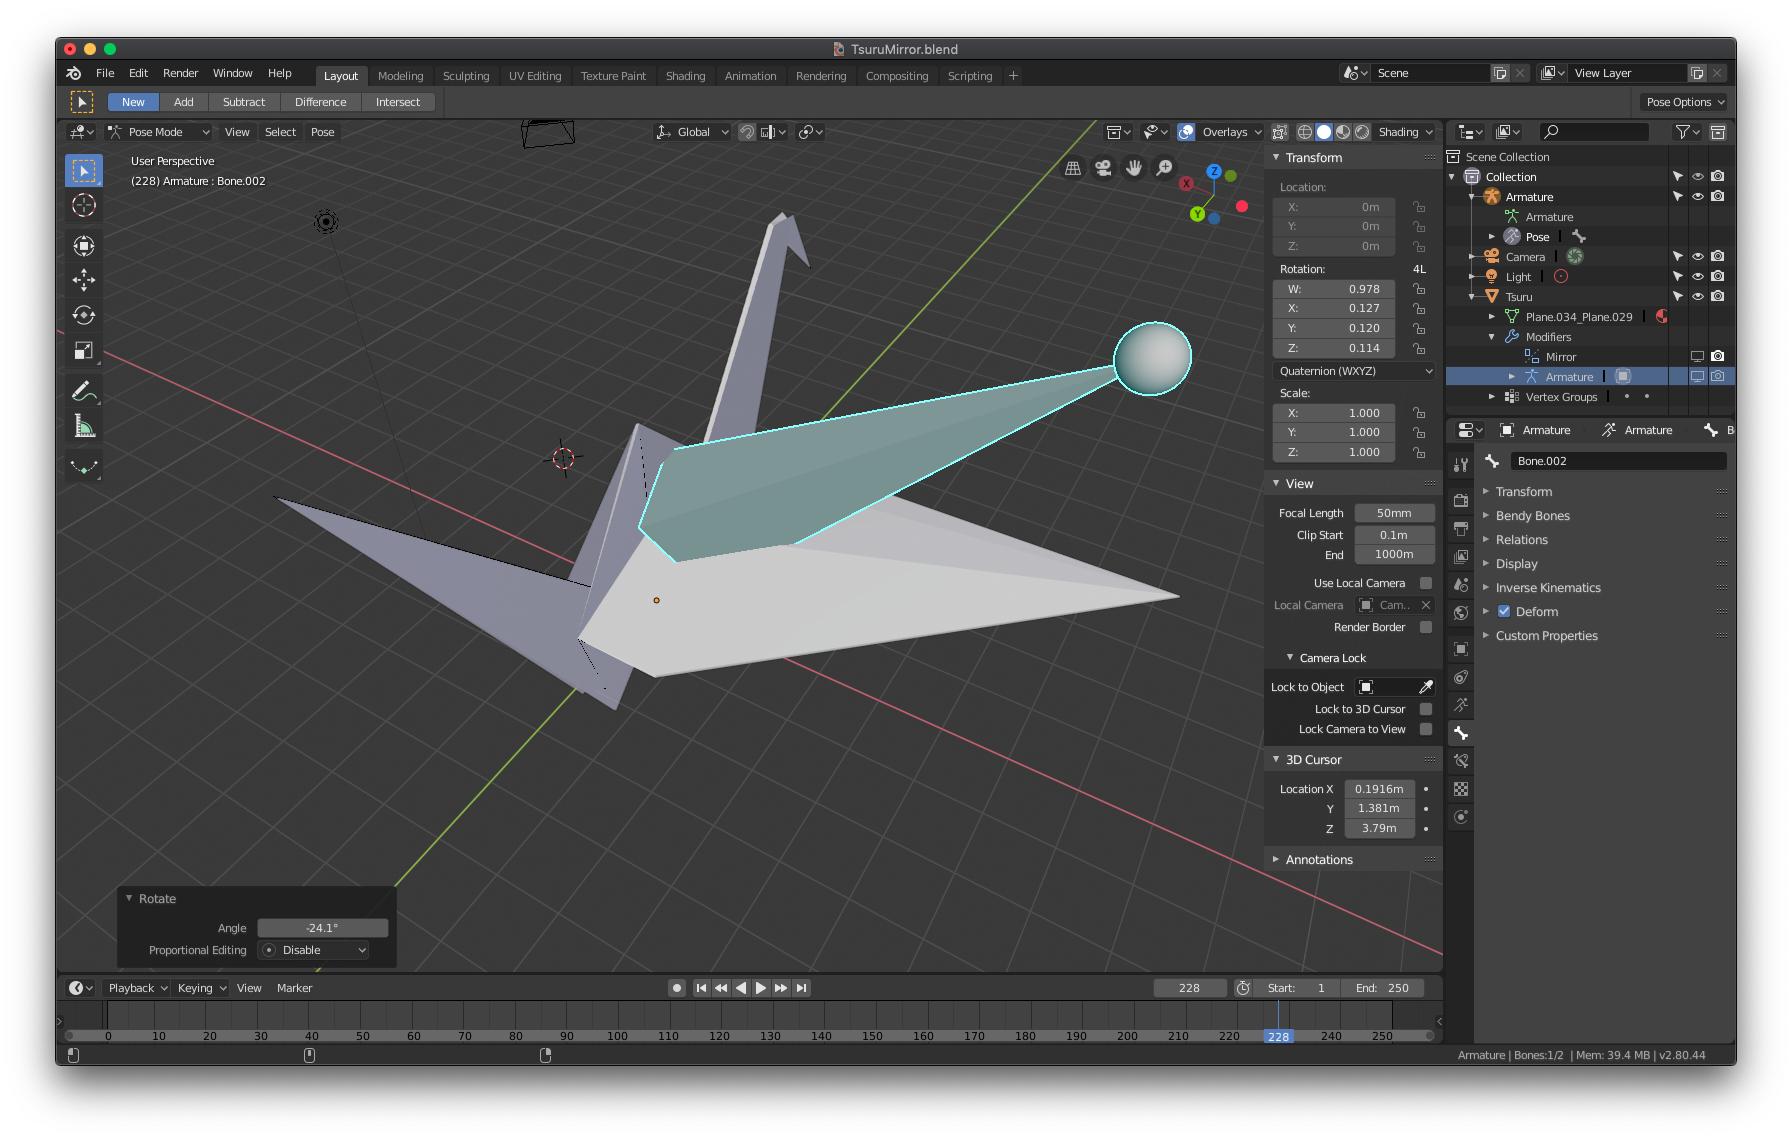Expand the Bendy Bones panel
This screenshot has width=1792, height=1139.
[1532, 516]
